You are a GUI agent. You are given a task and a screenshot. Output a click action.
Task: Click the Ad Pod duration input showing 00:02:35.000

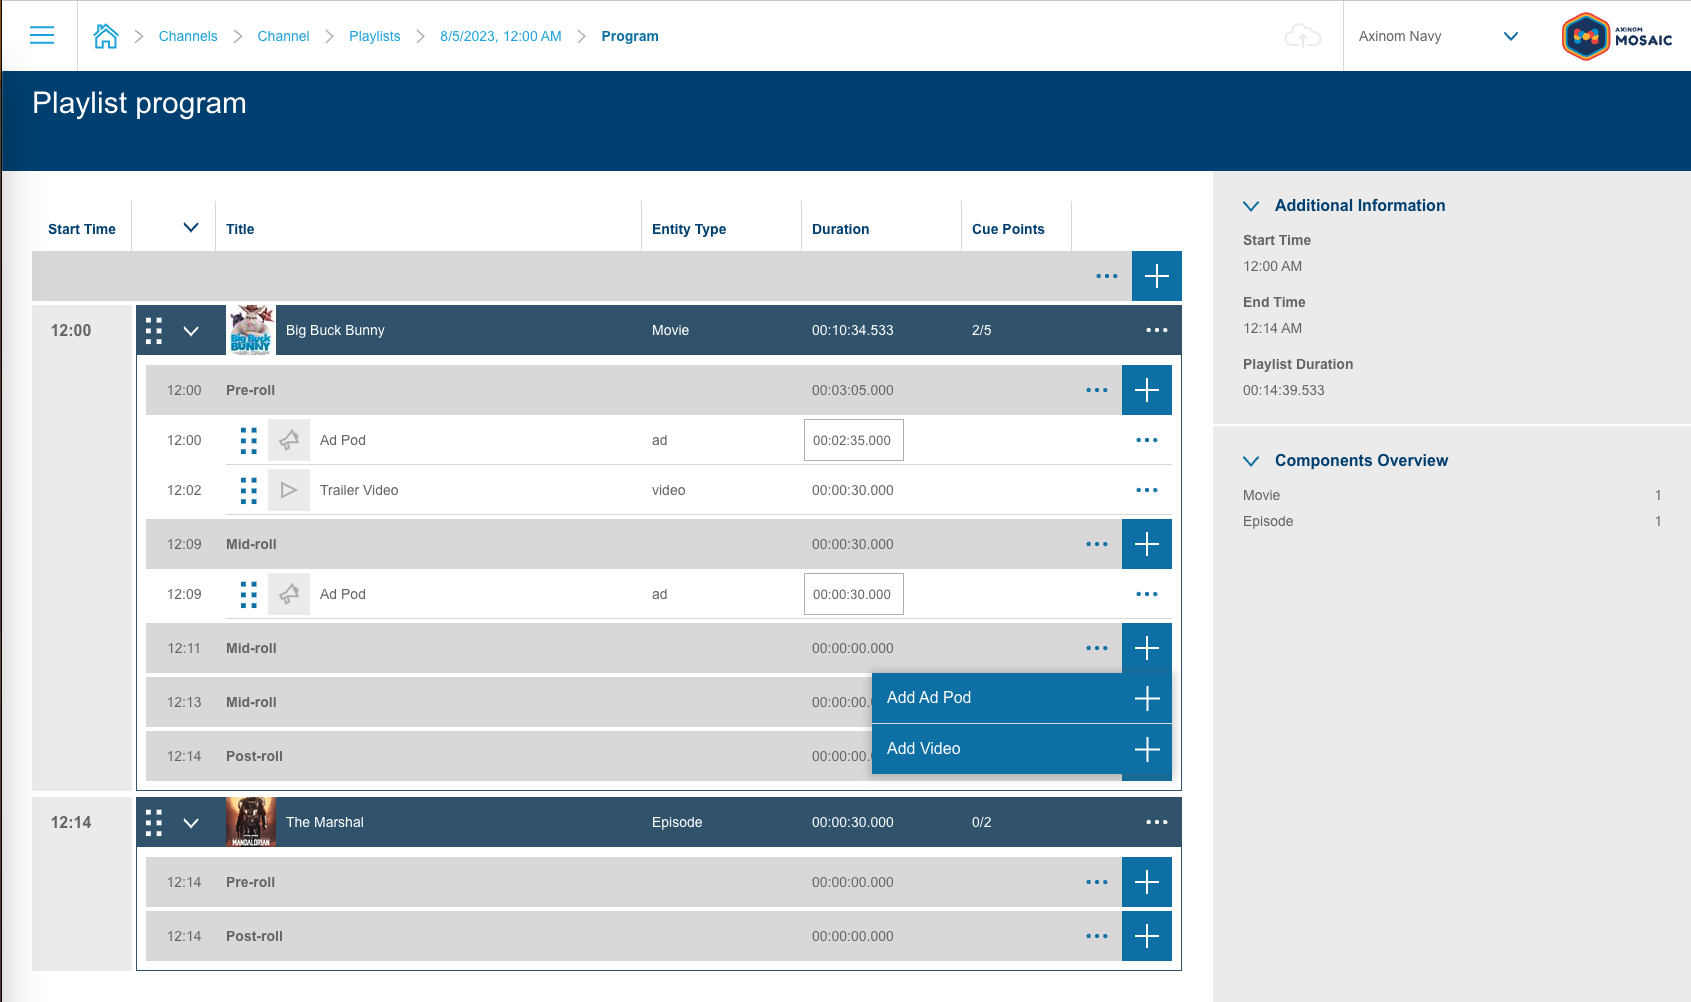click(853, 440)
